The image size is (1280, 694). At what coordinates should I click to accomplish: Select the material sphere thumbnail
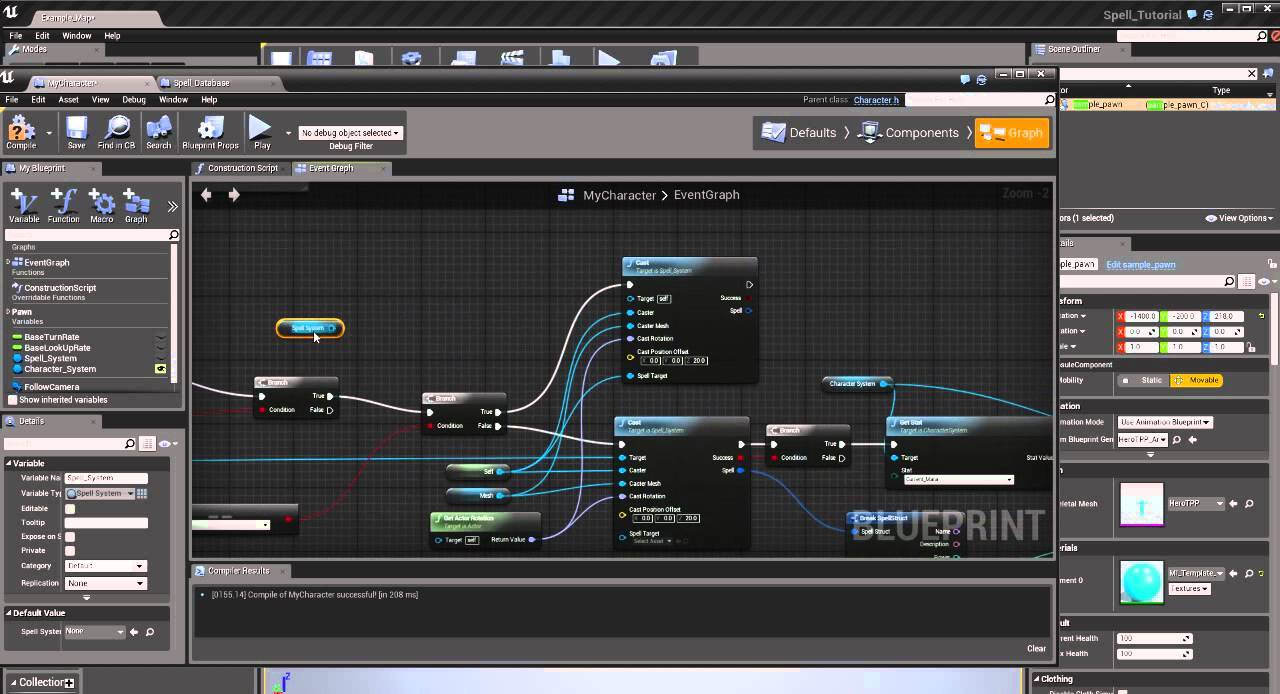point(1142,582)
